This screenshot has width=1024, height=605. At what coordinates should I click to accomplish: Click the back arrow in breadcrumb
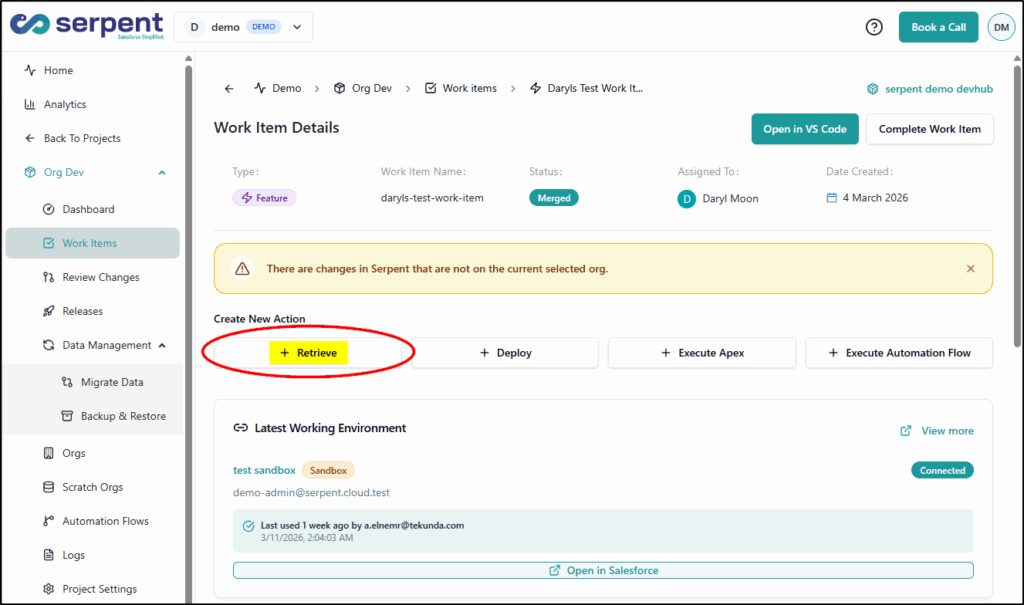click(229, 88)
